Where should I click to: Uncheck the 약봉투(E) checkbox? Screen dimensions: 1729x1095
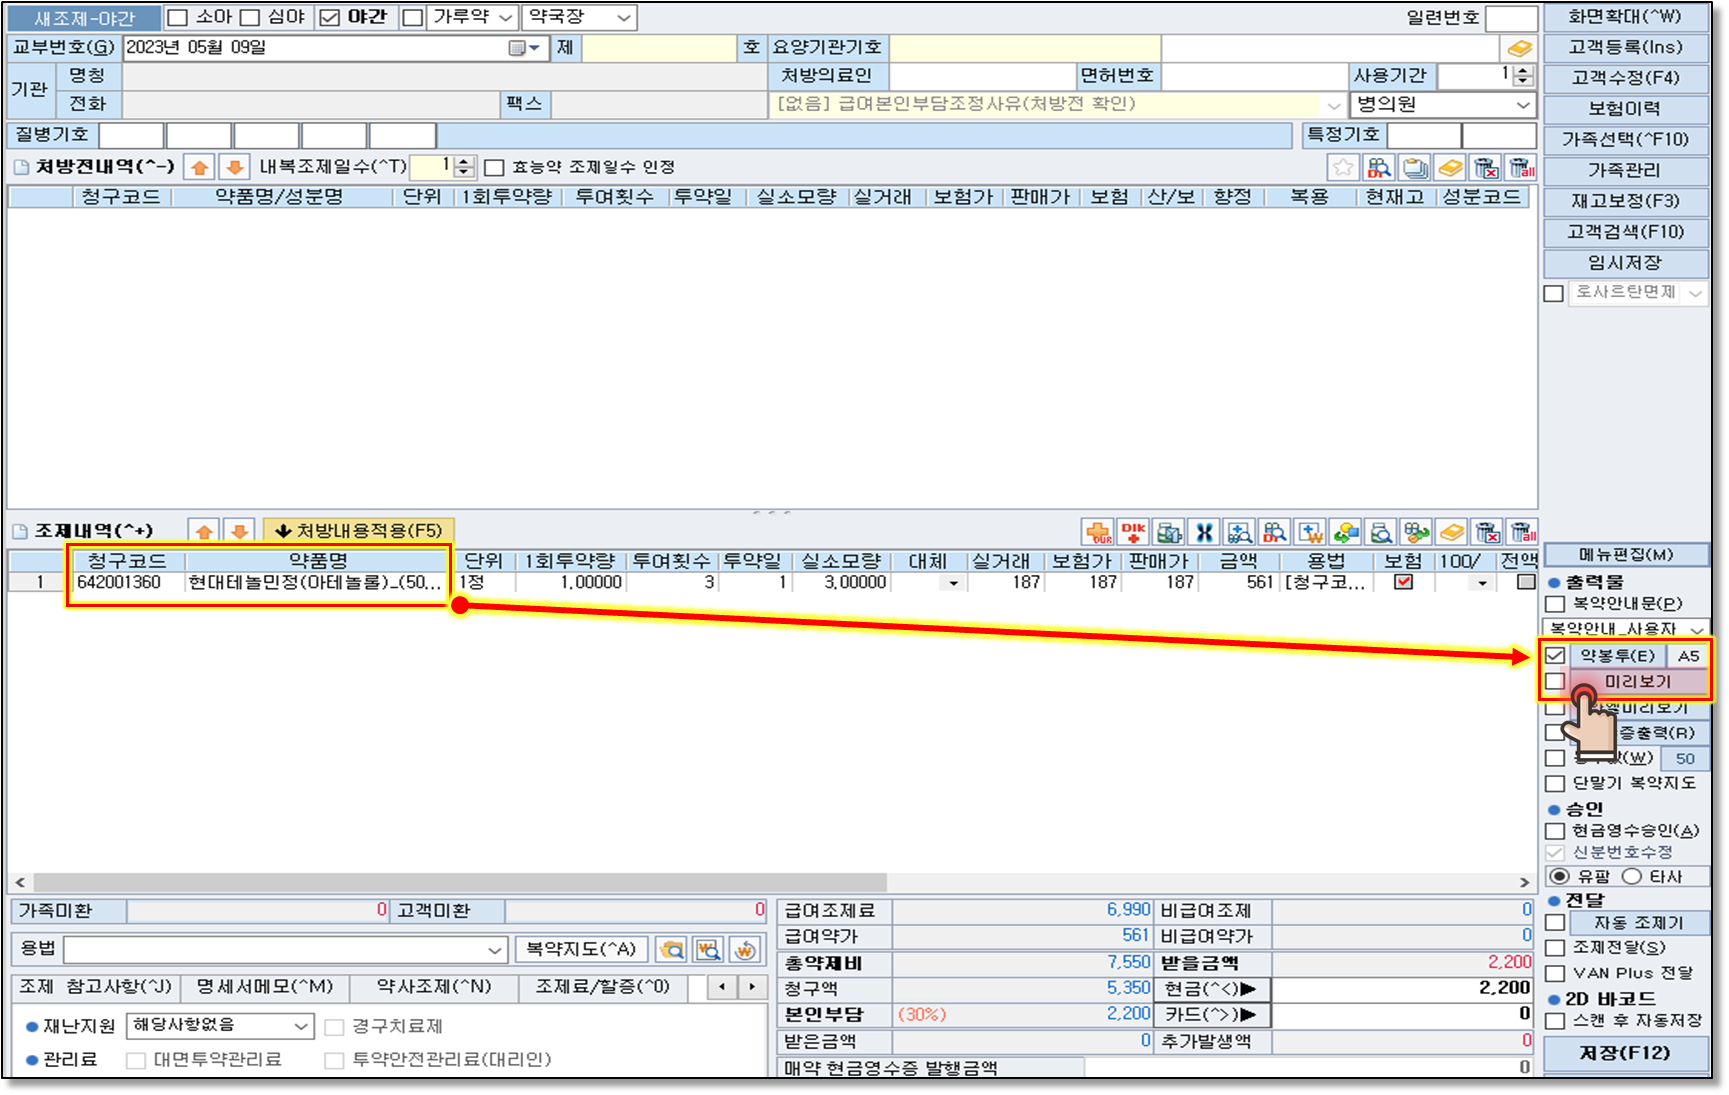[1555, 656]
